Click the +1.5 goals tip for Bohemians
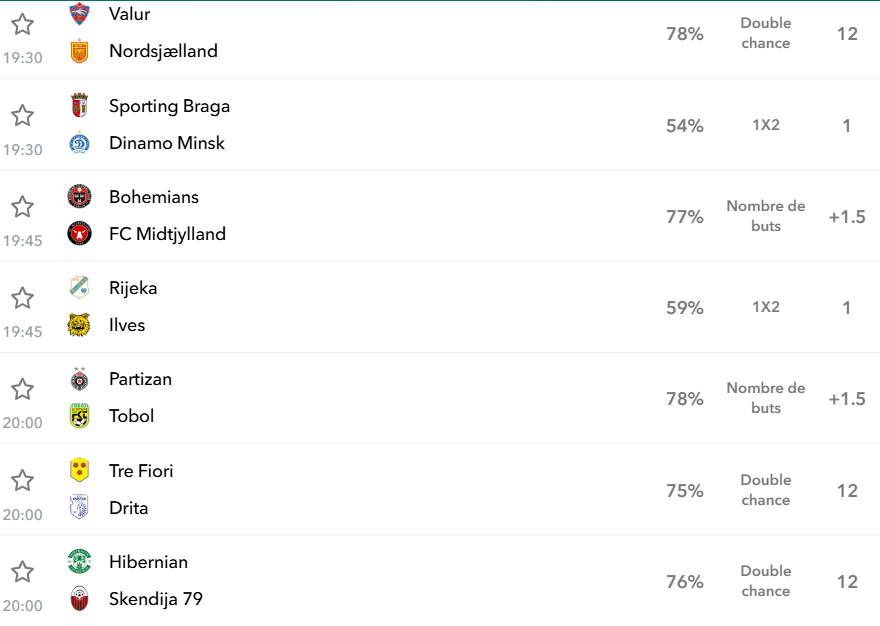Viewport: 880px width, 626px height. (847, 217)
